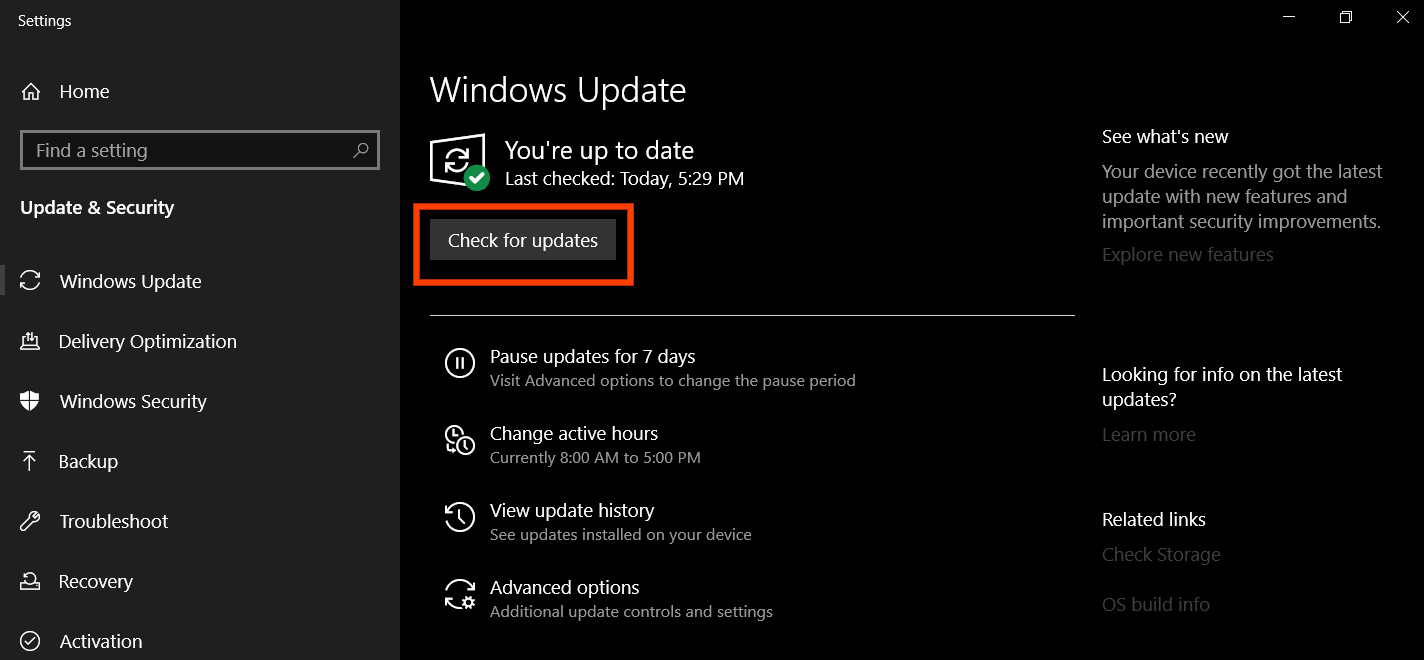Select Pause updates for 7 days
Image resolution: width=1424 pixels, height=660 pixels.
click(x=592, y=357)
